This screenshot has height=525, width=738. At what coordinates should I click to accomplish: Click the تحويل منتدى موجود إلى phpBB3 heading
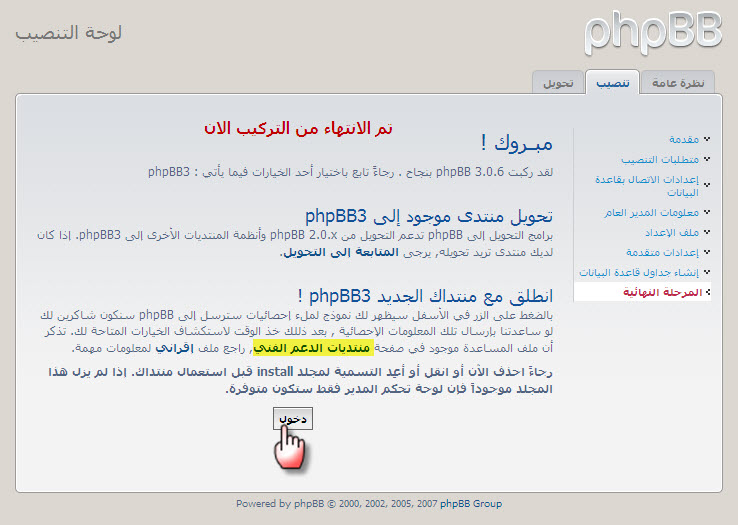point(429,216)
